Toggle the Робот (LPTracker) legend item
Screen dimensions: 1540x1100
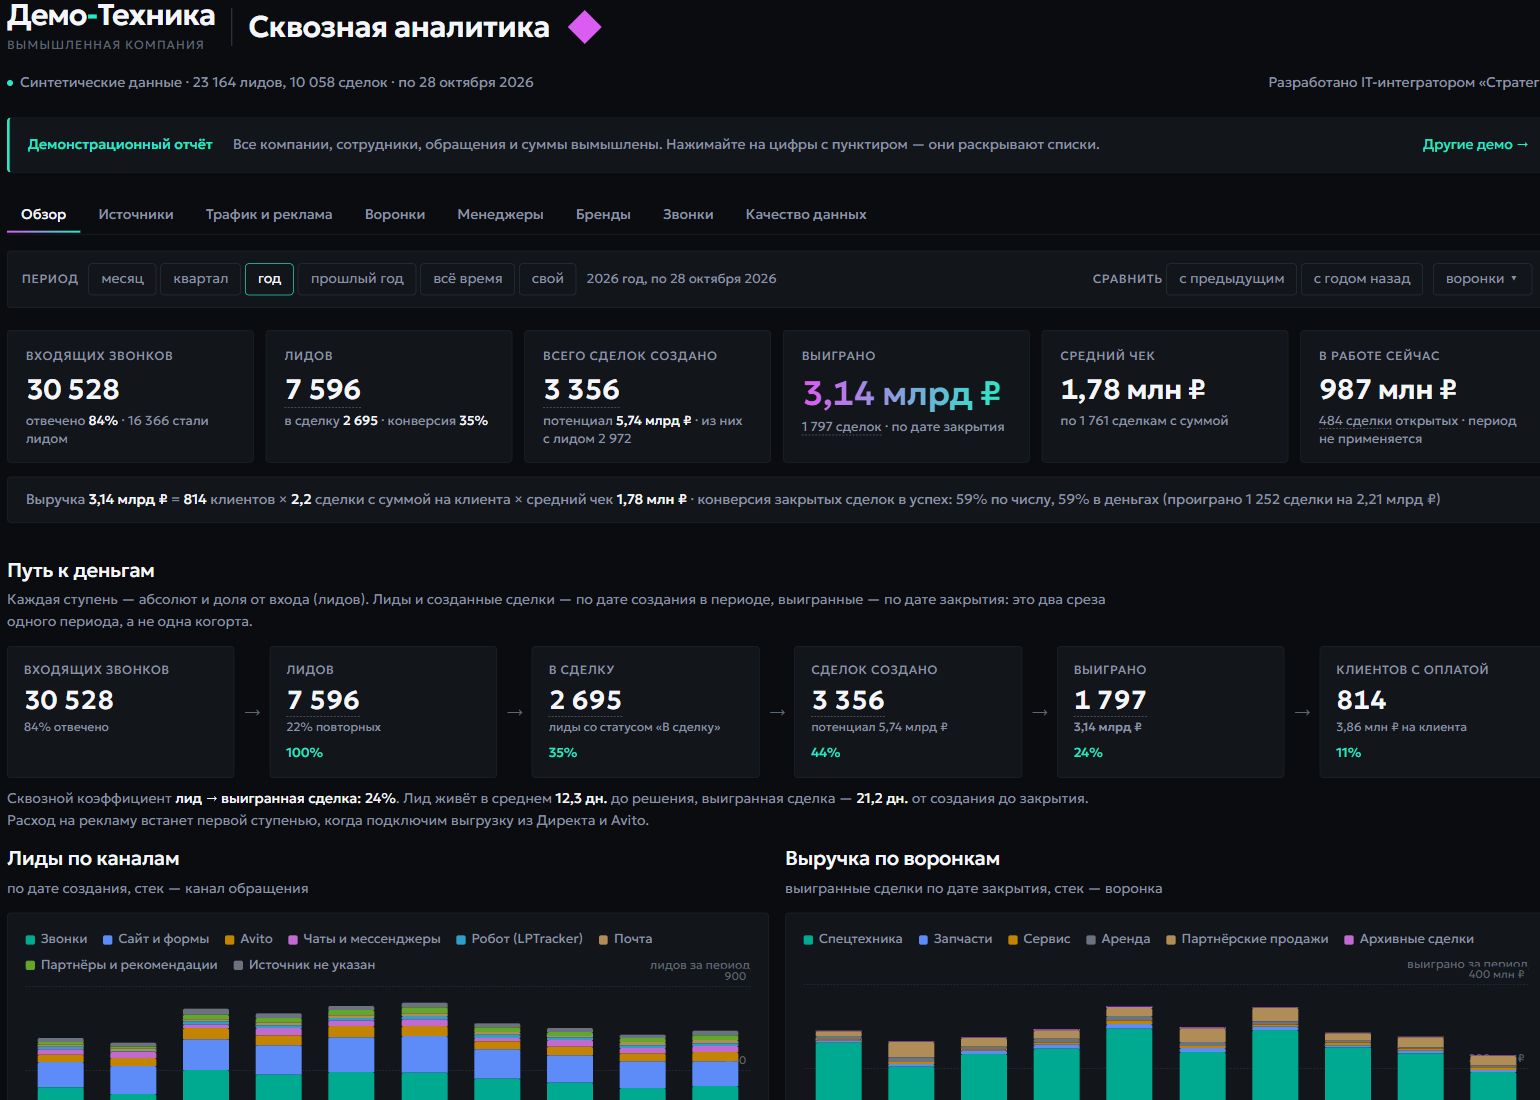tap(519, 939)
